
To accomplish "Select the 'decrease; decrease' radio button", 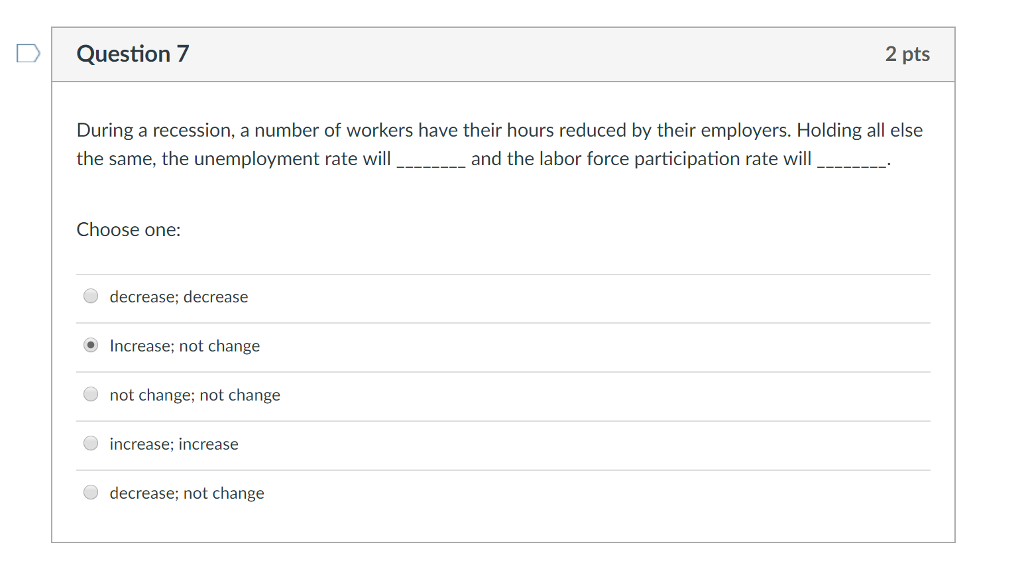I will coord(91,296).
